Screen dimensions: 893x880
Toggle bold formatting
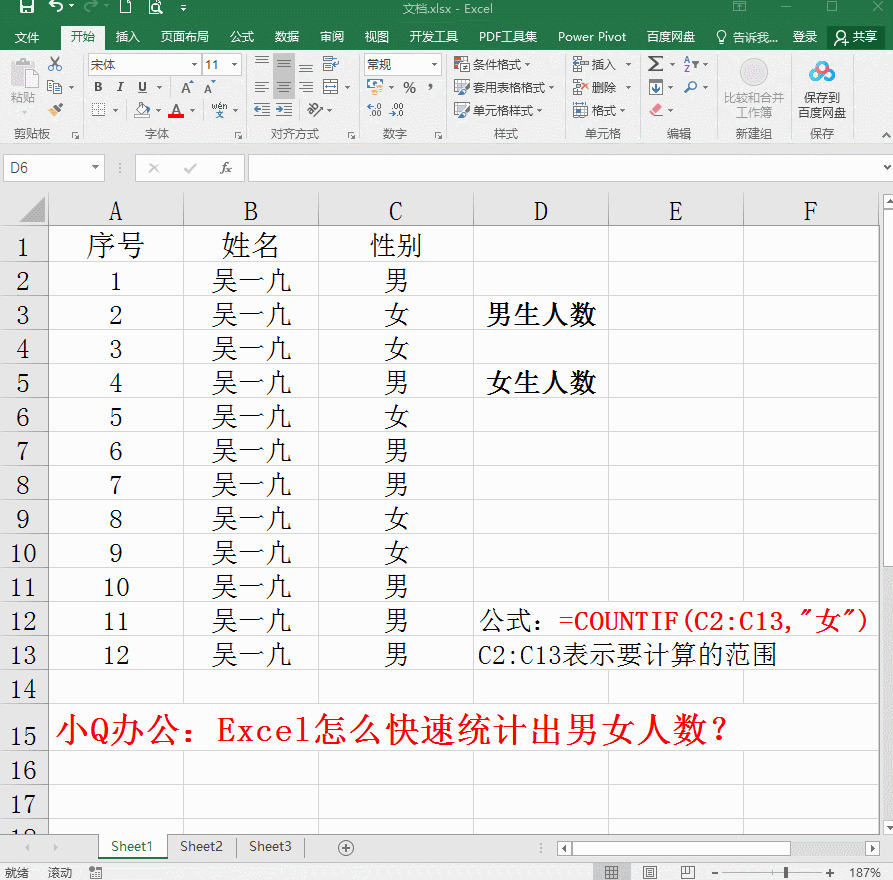click(97, 87)
